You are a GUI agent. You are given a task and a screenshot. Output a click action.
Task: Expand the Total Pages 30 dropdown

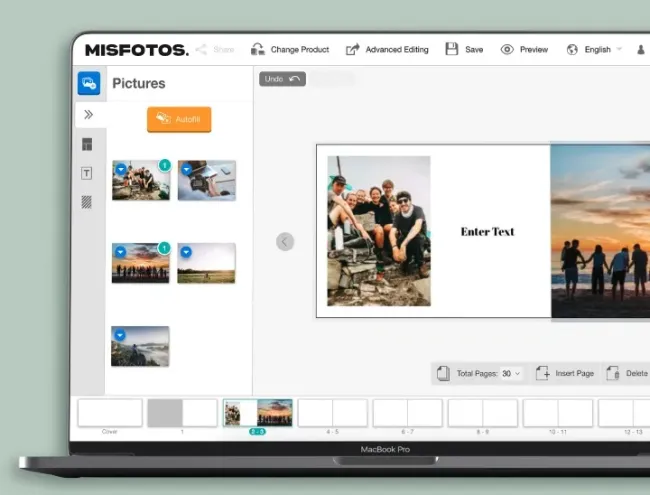click(511, 373)
